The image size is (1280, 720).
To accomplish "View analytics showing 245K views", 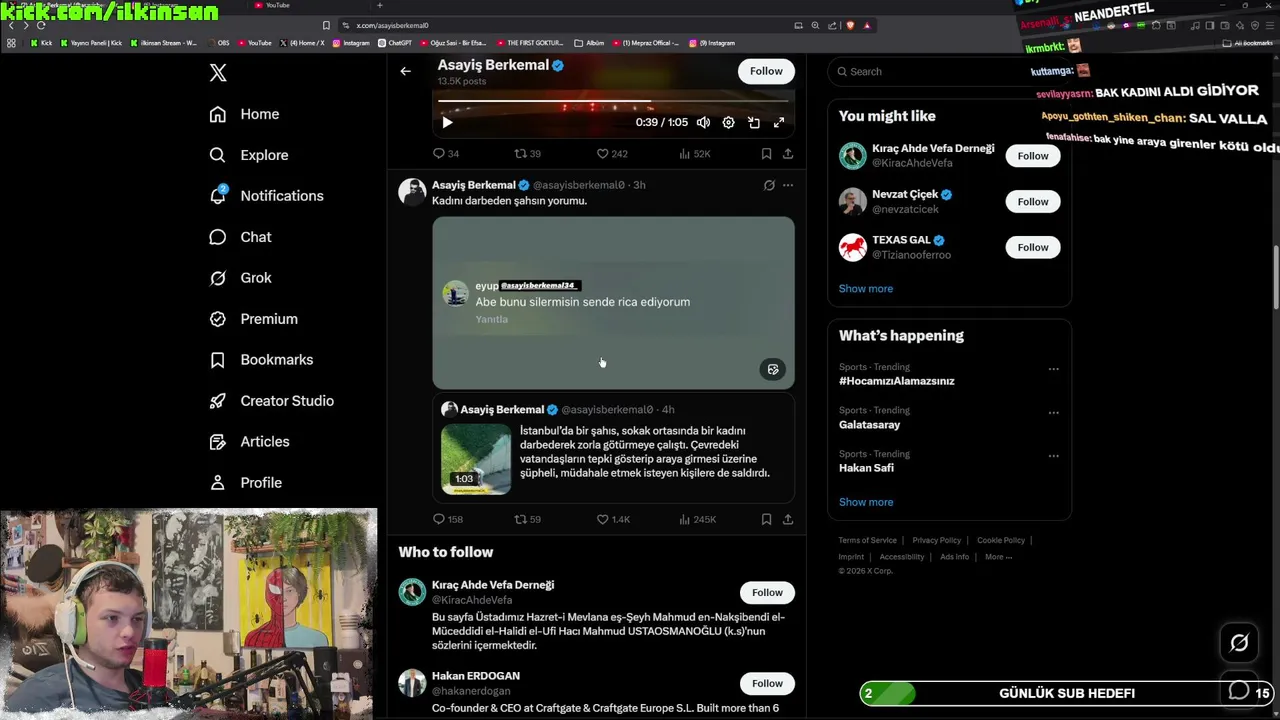I will point(697,519).
